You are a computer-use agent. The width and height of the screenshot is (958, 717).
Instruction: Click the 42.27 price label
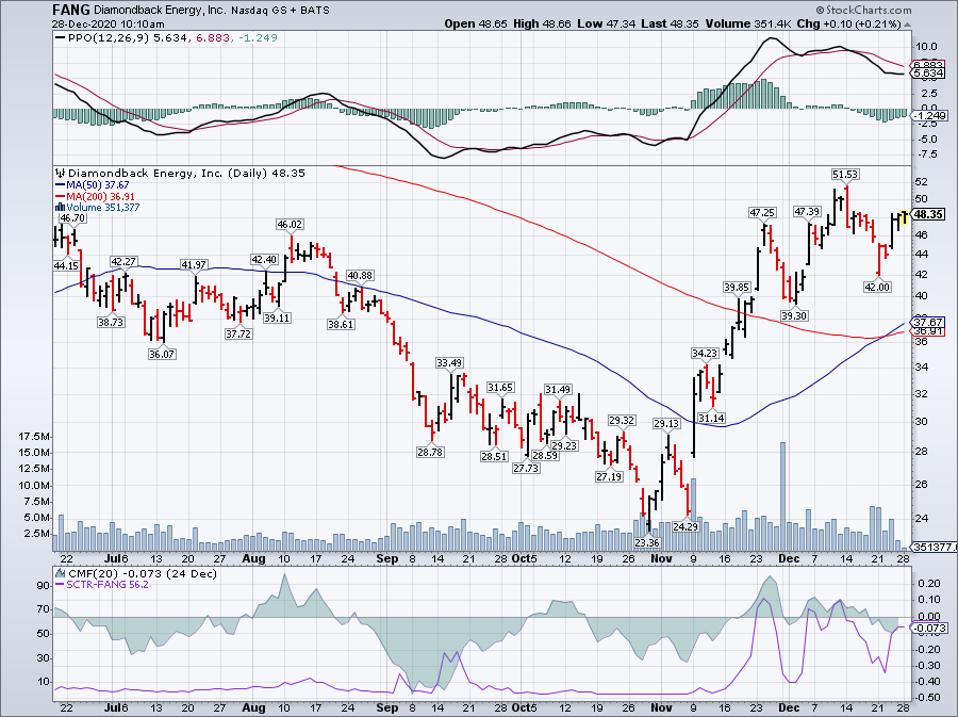coord(123,261)
